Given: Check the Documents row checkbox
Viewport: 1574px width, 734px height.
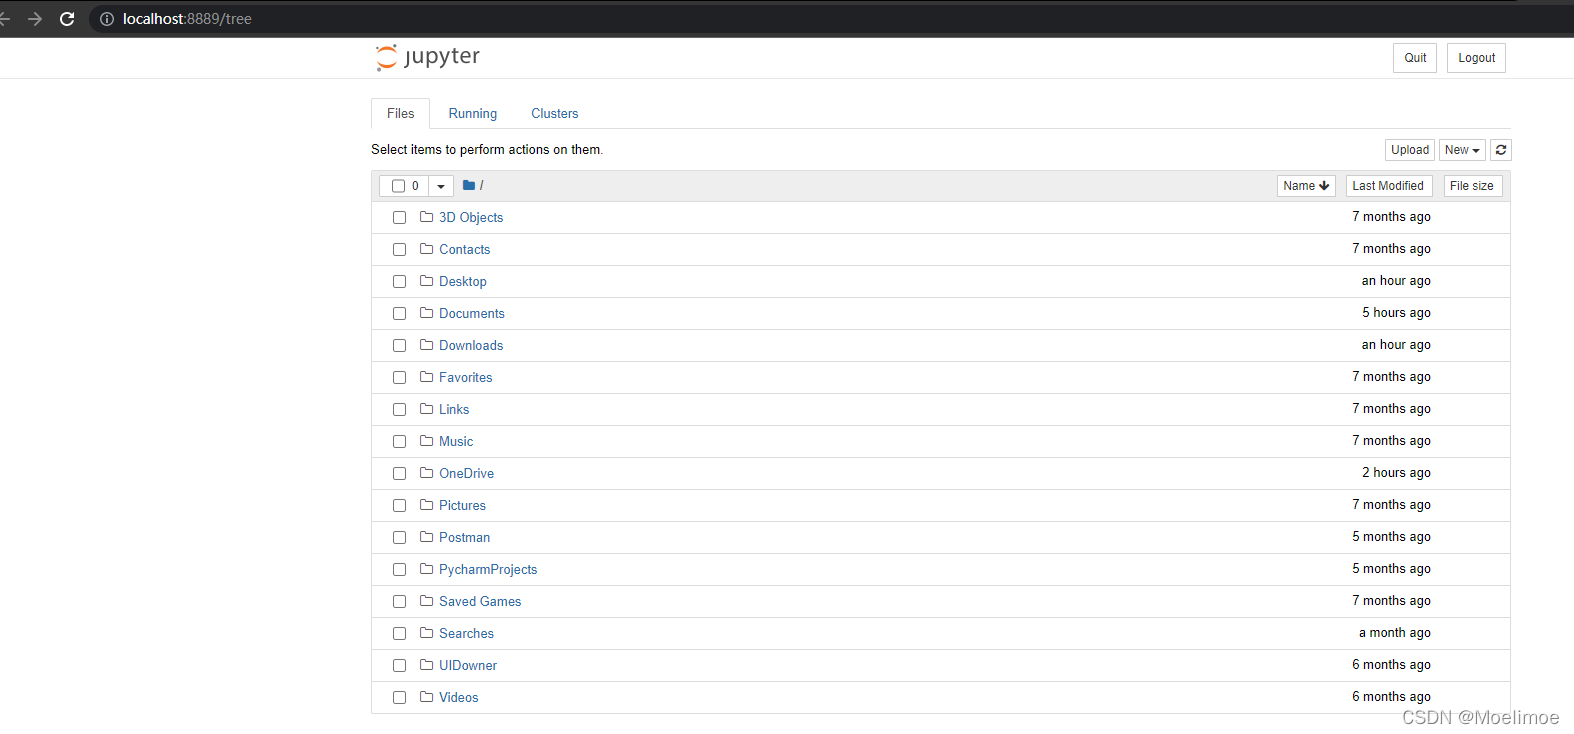Looking at the screenshot, I should [399, 314].
